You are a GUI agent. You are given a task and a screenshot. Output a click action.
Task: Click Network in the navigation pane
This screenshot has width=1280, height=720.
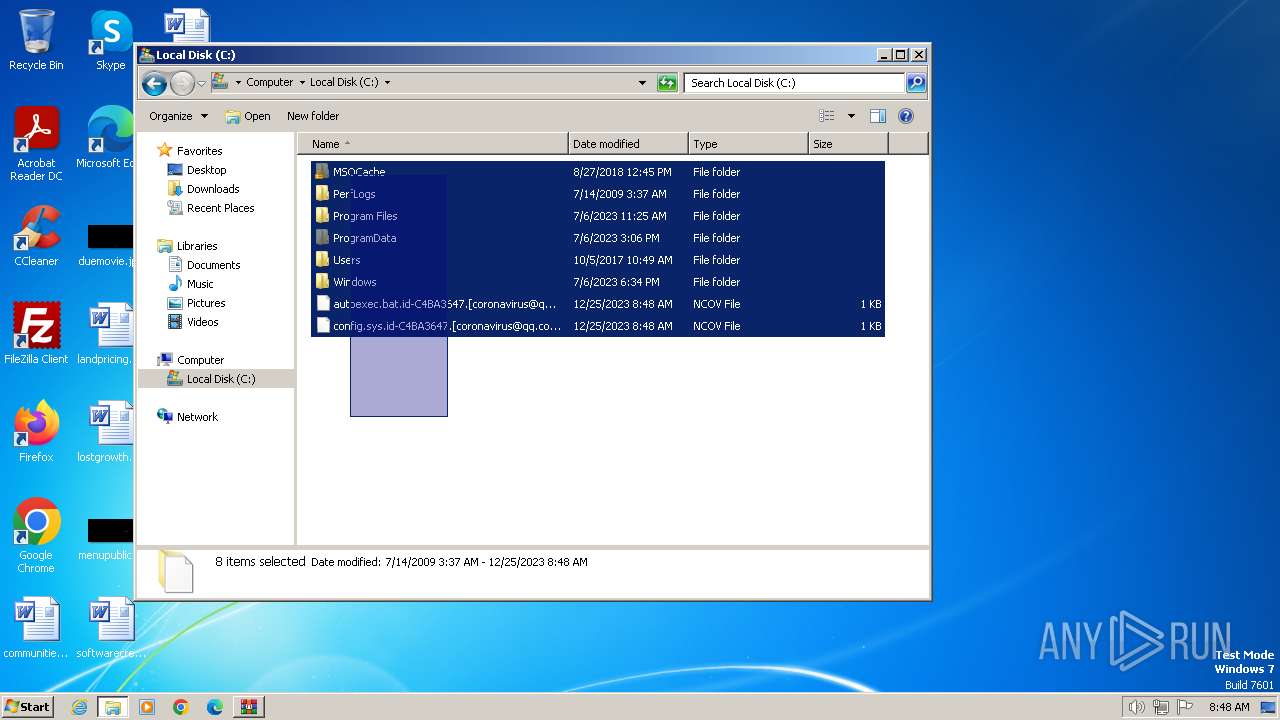197,417
